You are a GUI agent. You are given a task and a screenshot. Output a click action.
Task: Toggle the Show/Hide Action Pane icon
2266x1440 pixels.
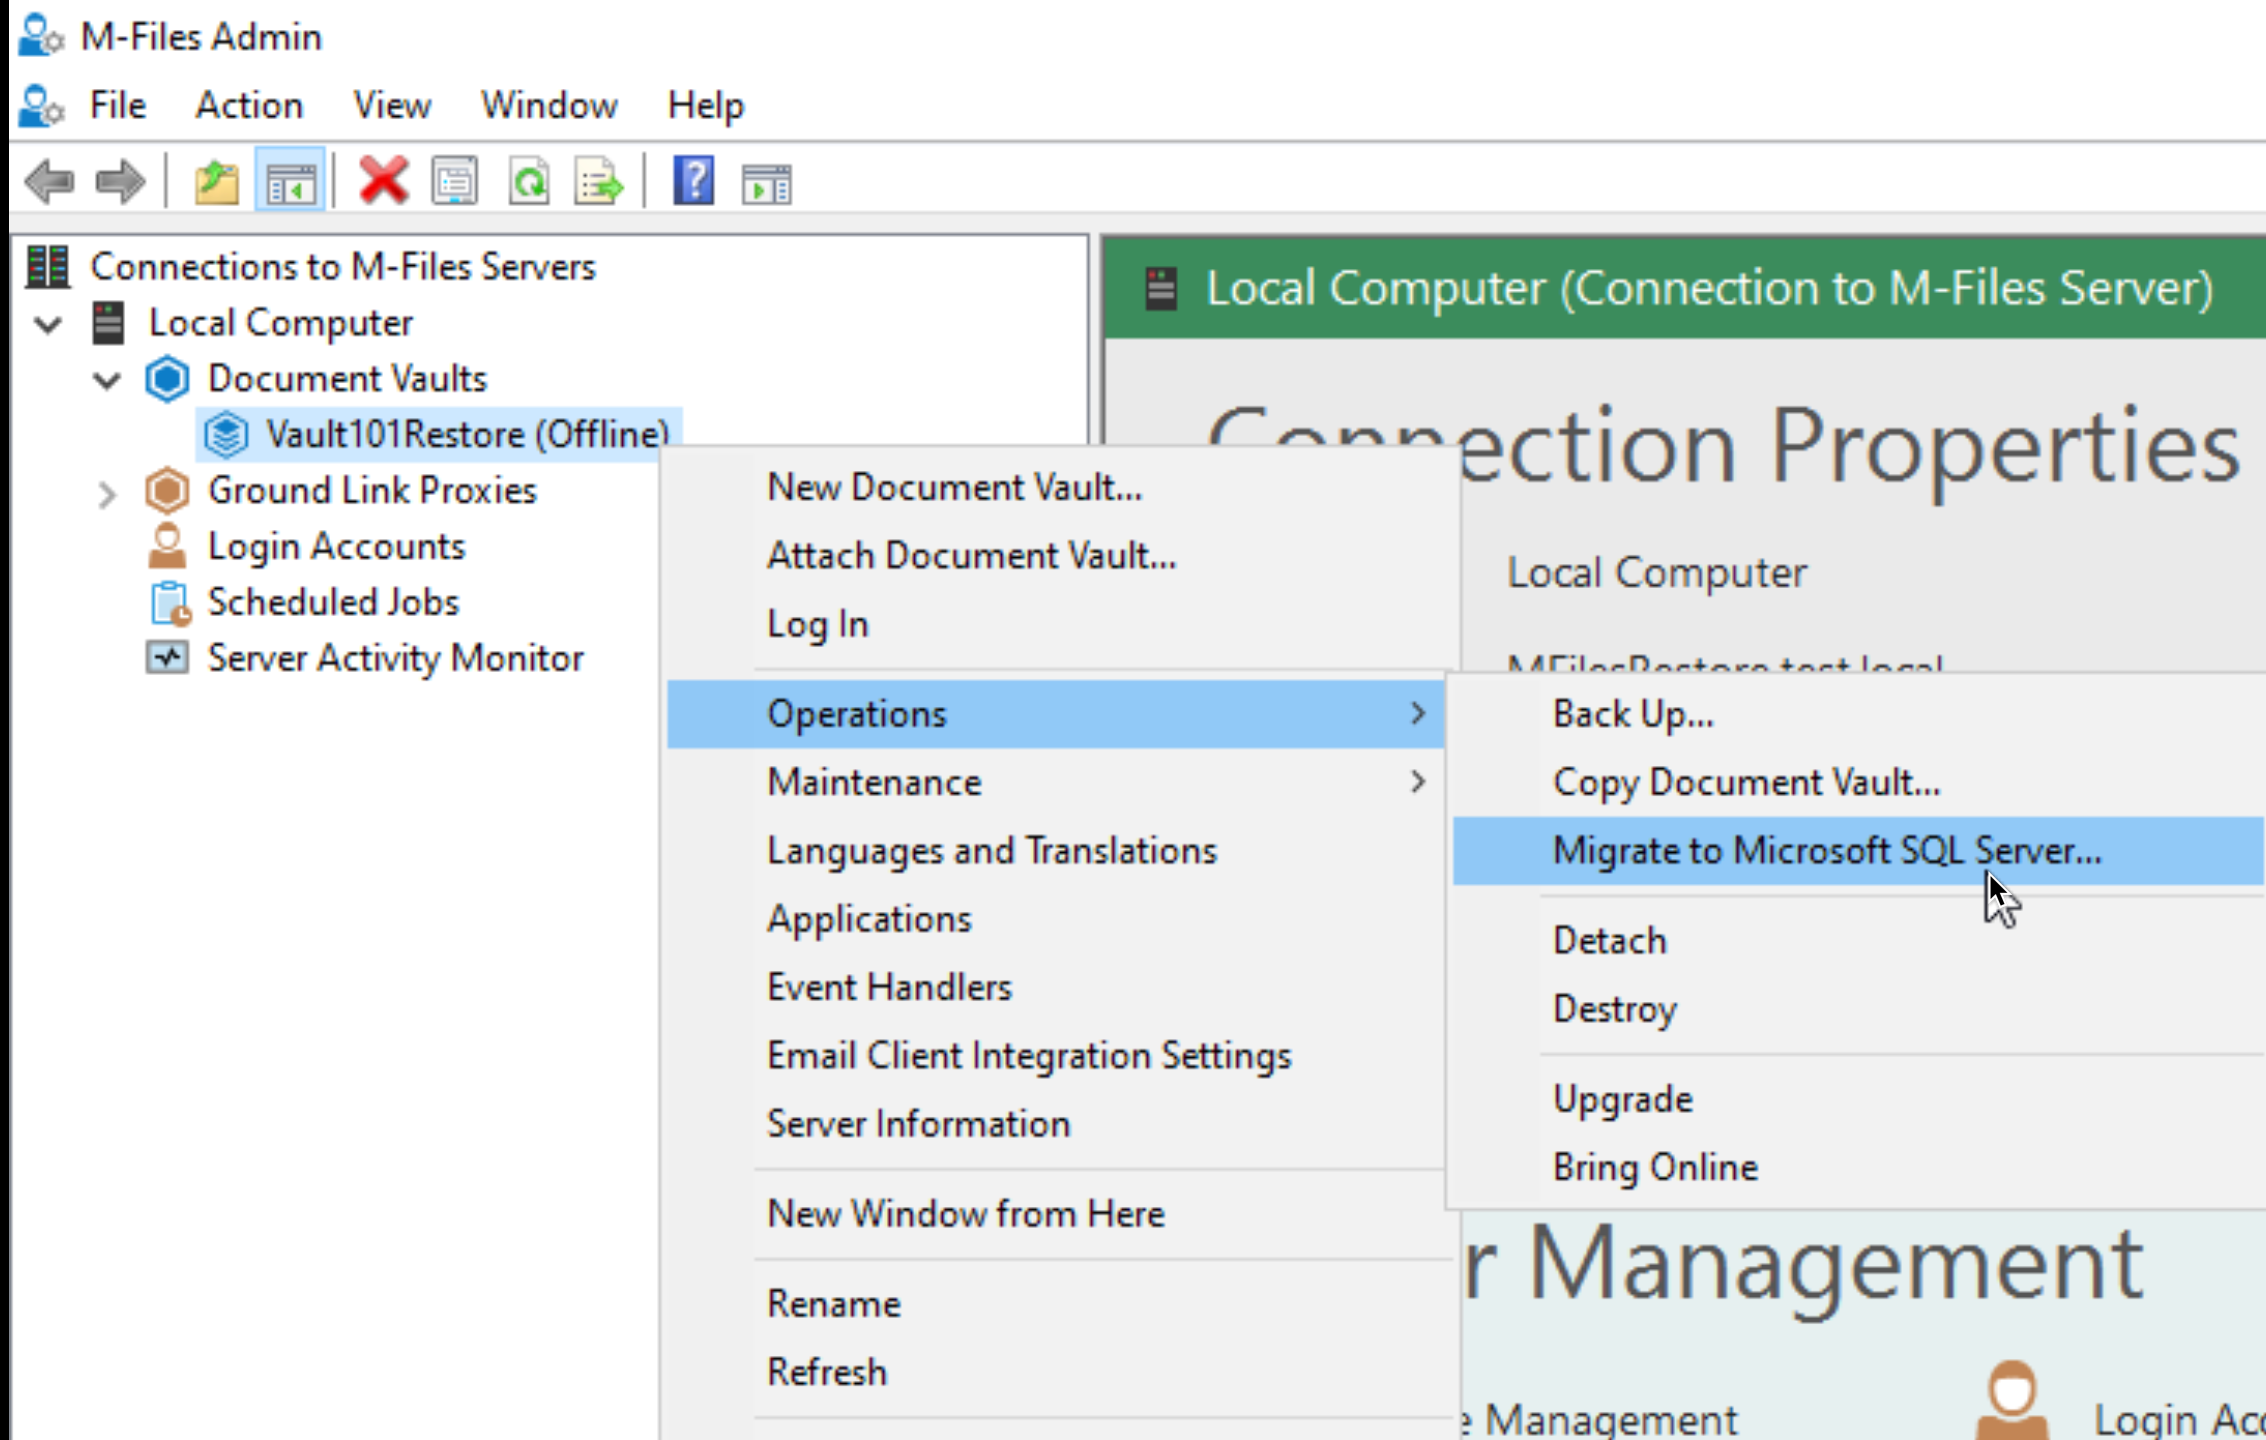pos(766,185)
